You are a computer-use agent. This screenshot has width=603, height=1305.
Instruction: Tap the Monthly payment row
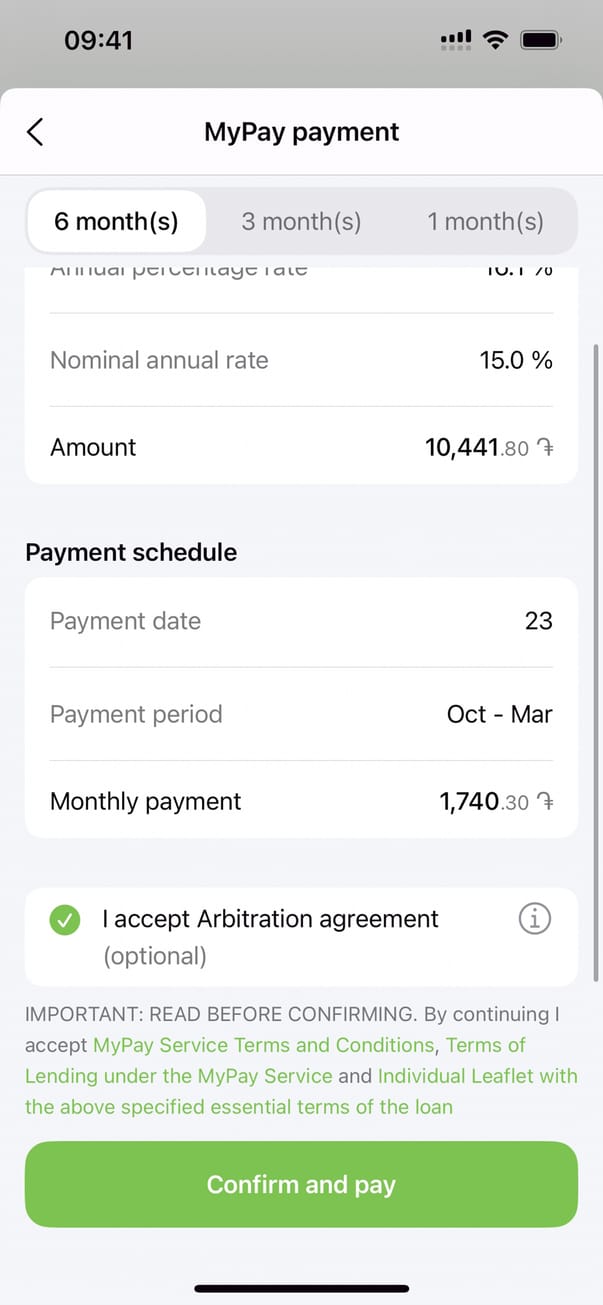click(x=301, y=801)
